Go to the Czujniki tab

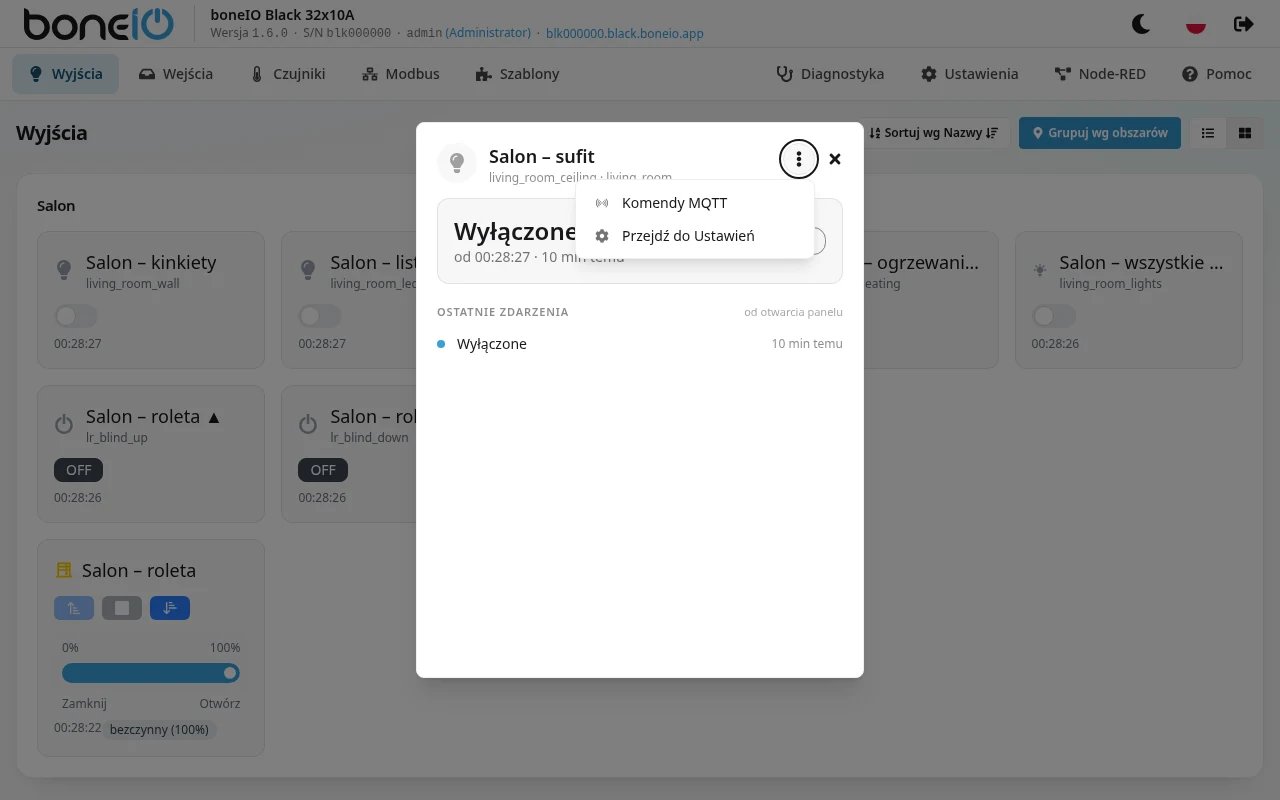pyautogui.click(x=288, y=74)
